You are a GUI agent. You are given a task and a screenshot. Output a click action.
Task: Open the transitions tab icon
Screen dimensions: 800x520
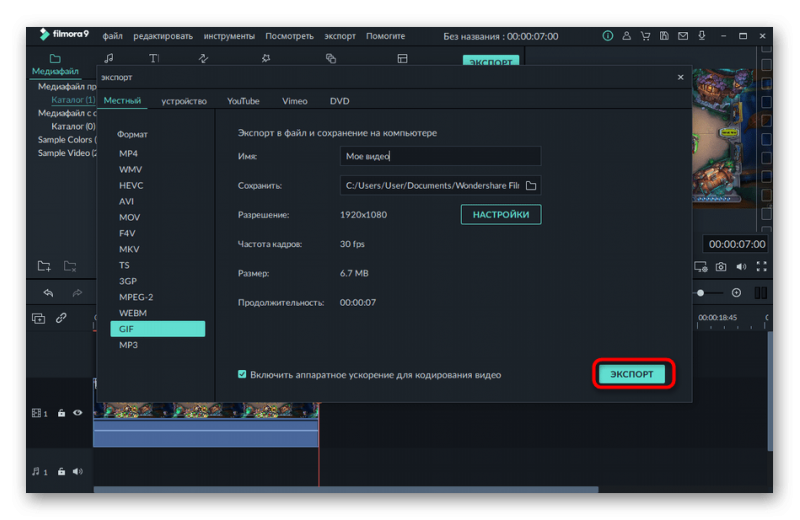coord(203,58)
